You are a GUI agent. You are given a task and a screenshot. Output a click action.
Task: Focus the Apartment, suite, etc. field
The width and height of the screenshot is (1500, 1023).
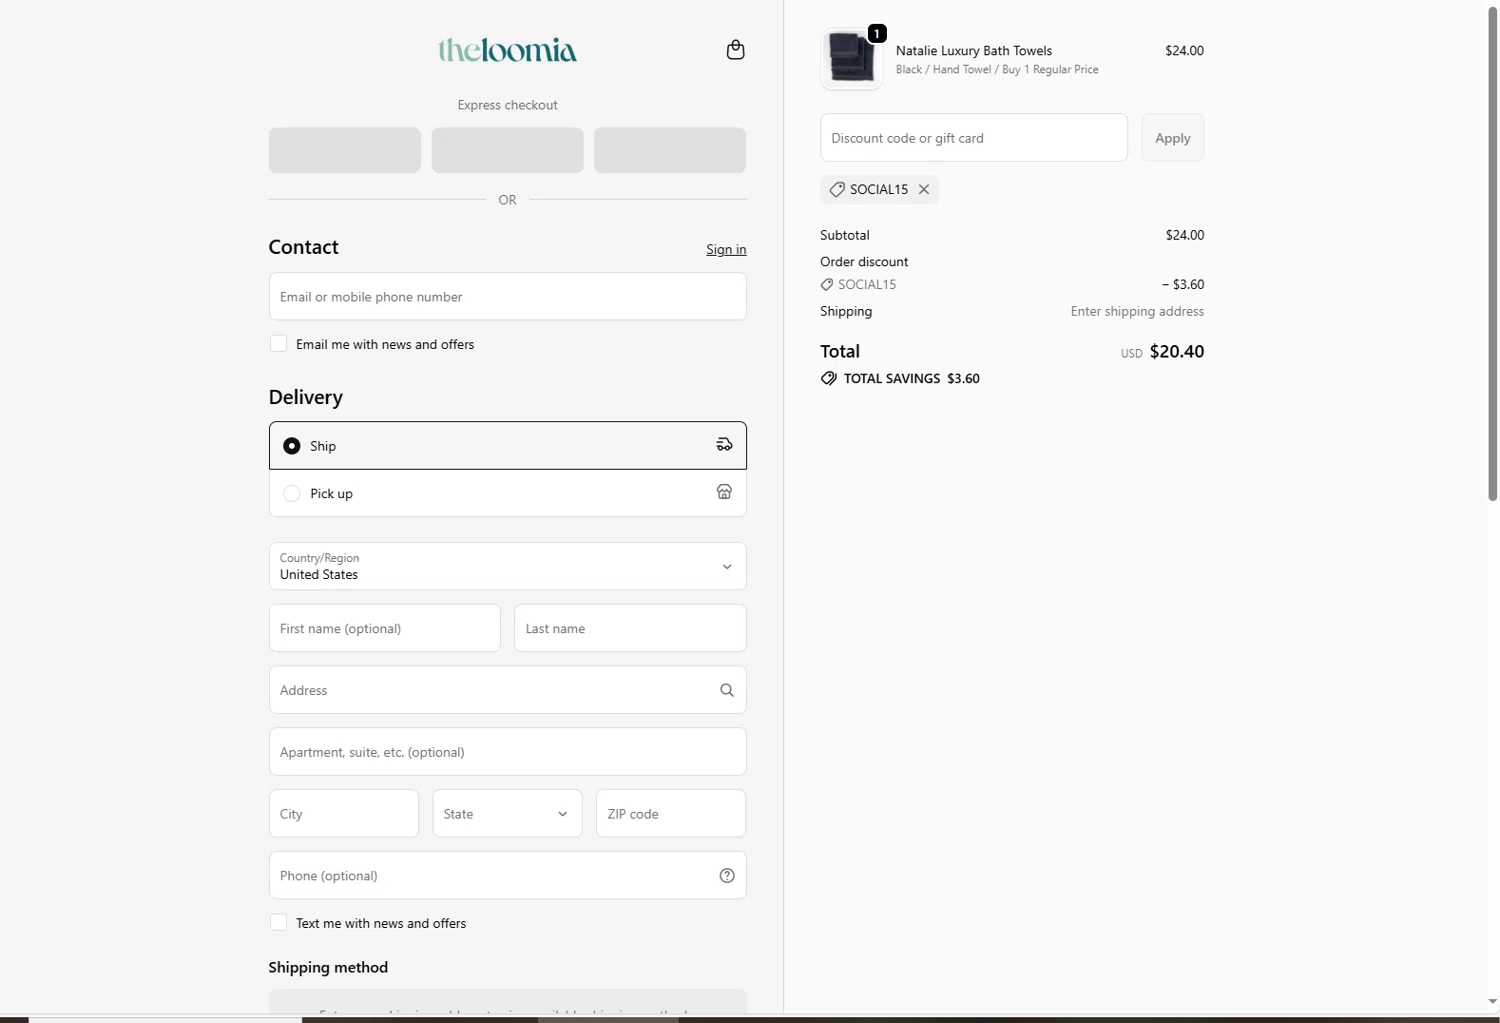pyautogui.click(x=507, y=751)
